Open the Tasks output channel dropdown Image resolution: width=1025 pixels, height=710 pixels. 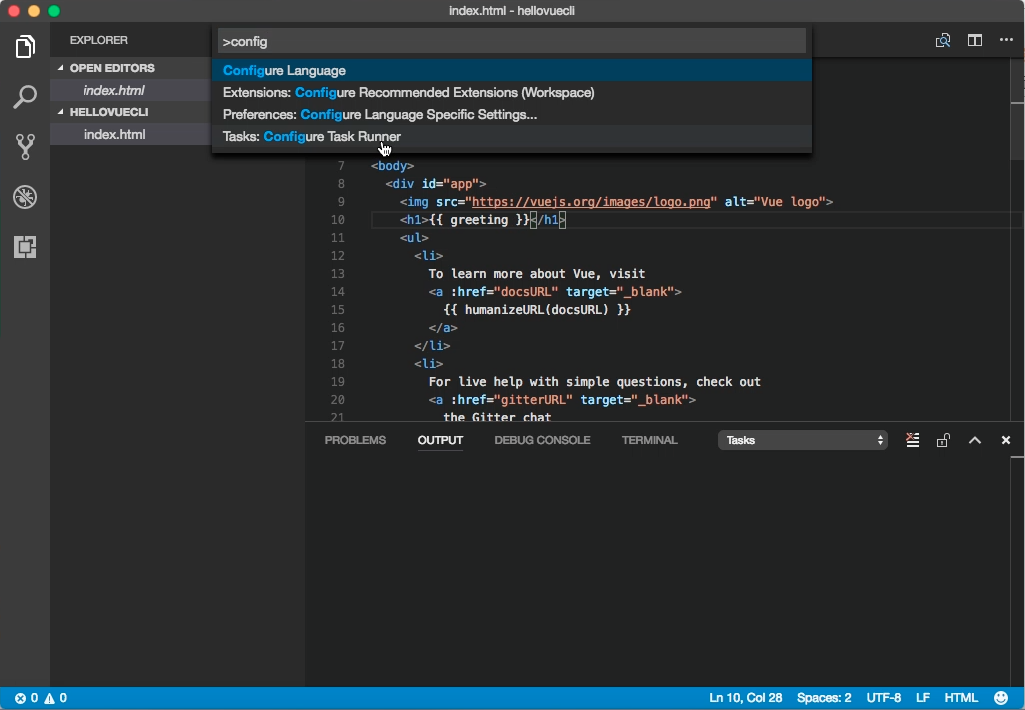click(803, 440)
